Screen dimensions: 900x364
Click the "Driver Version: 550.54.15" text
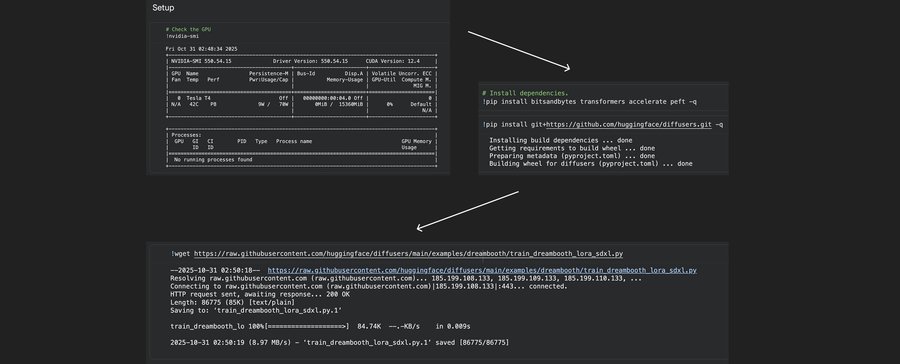[x=310, y=61]
